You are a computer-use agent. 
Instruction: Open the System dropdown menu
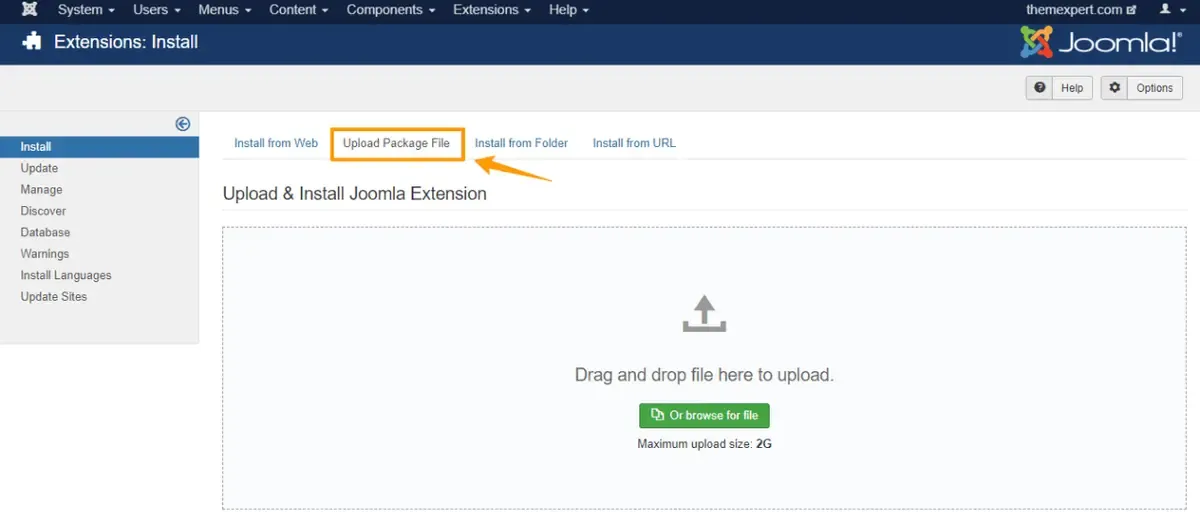[x=86, y=9]
